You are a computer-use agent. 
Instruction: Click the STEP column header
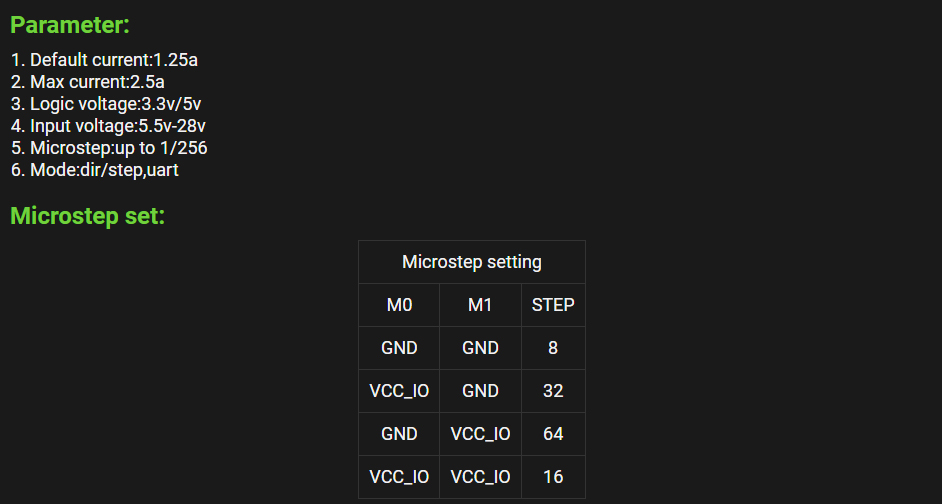pos(553,305)
